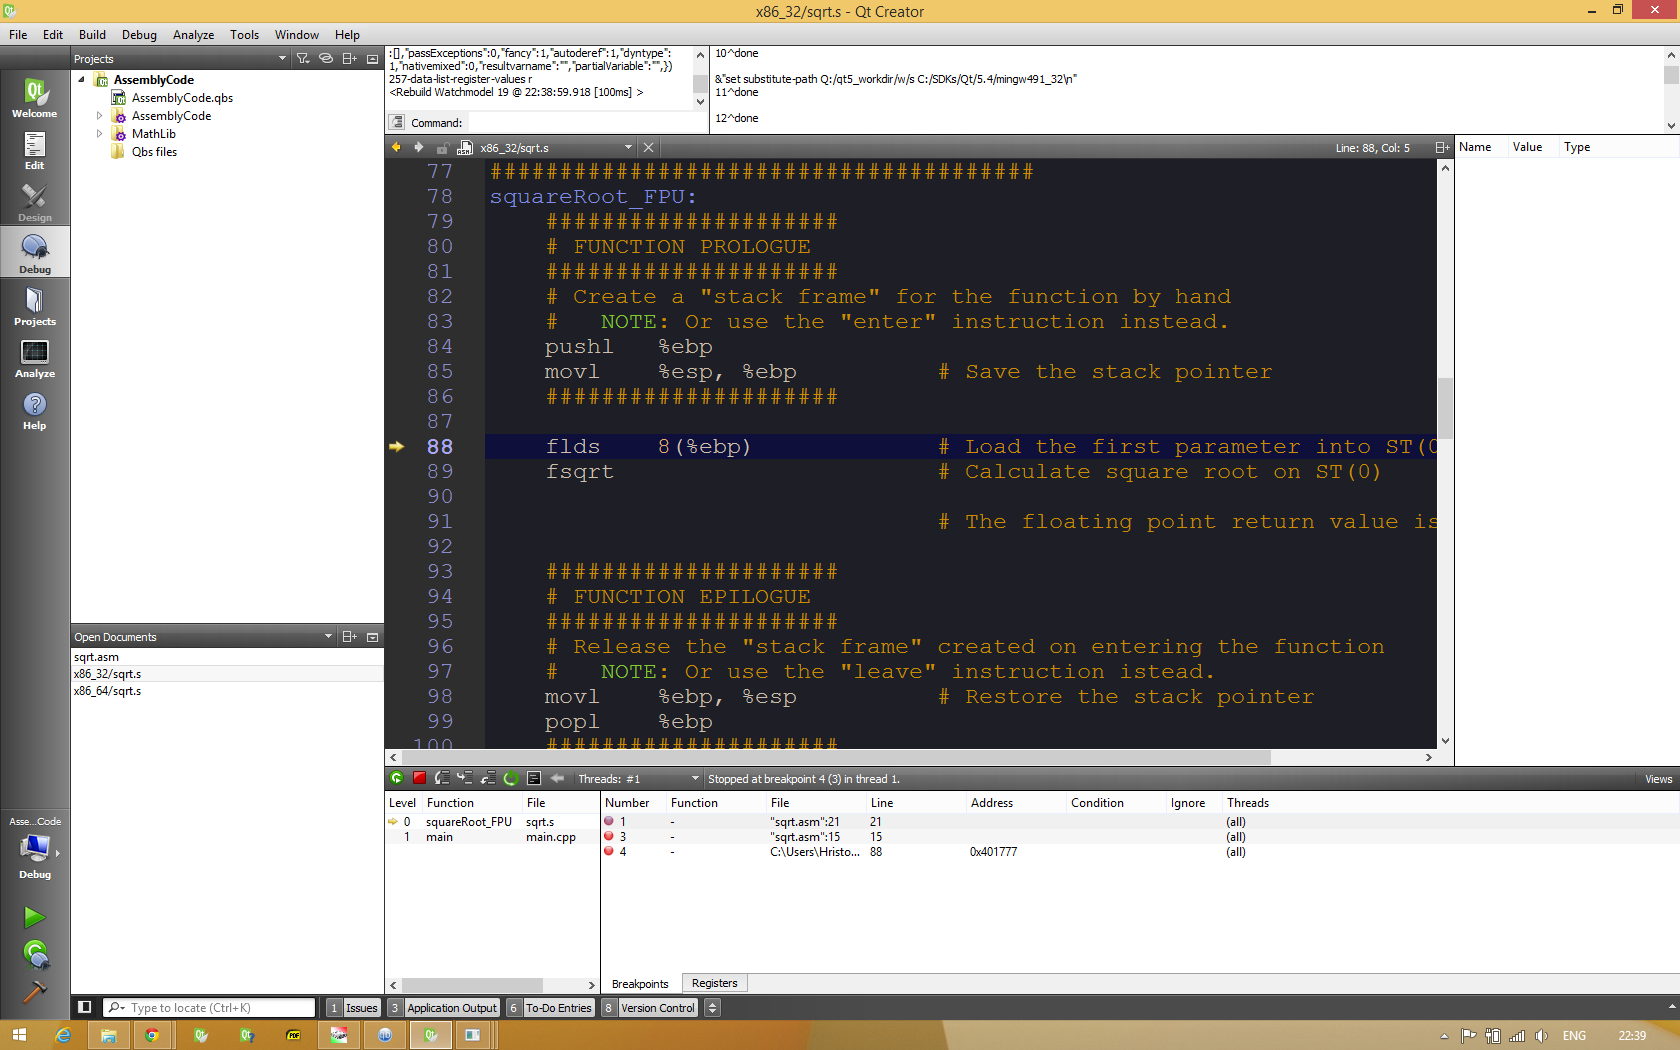Click the Step Into debug icon
The width and height of the screenshot is (1680, 1050).
coord(465,778)
